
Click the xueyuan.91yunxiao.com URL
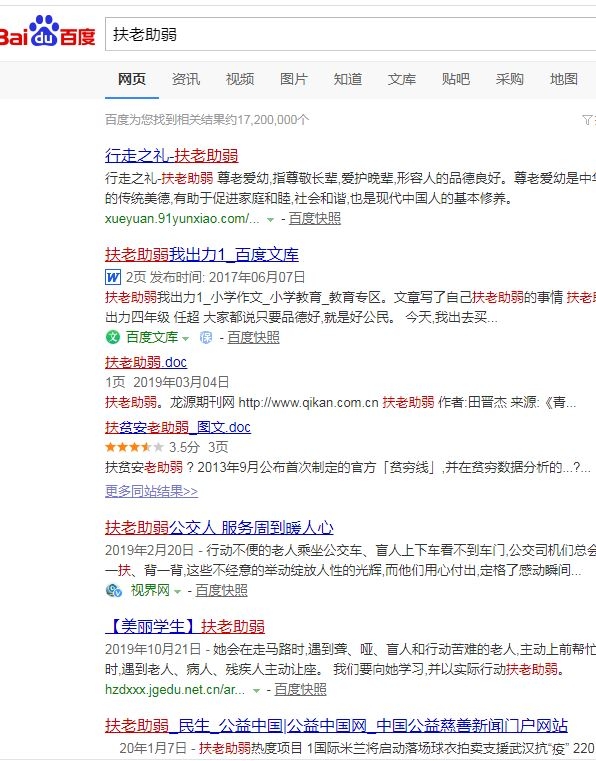[182, 219]
